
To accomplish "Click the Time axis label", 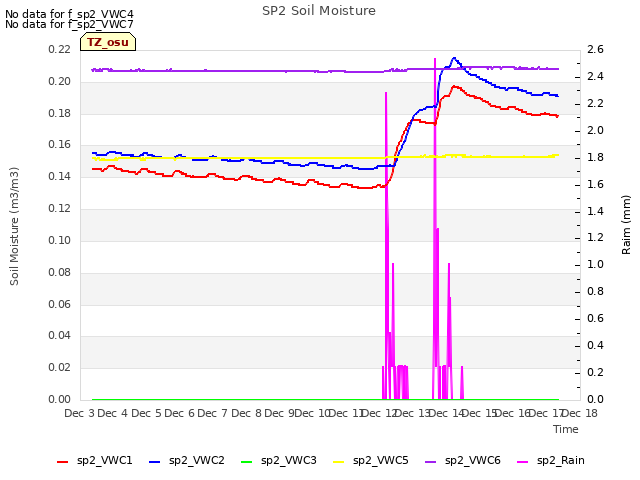I will (566, 429).
